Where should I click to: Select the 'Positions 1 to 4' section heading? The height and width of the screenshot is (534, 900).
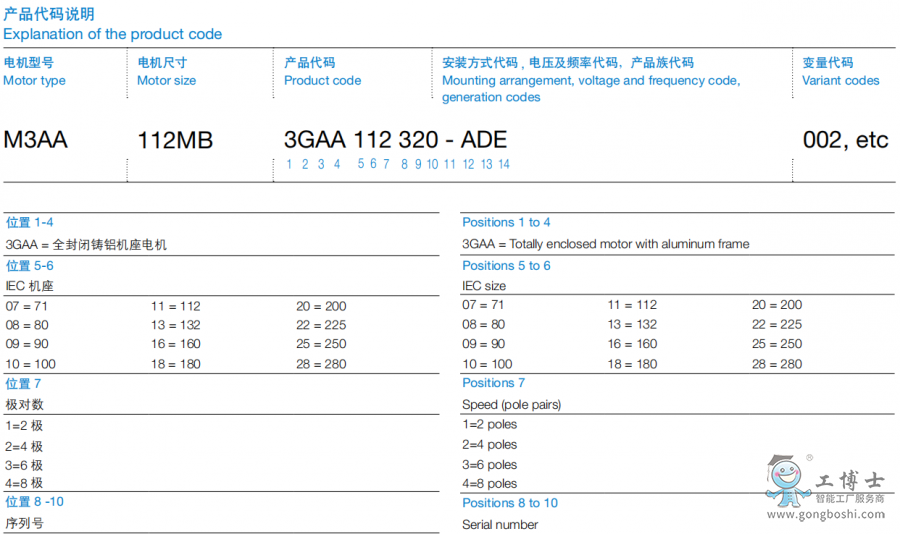click(x=506, y=222)
